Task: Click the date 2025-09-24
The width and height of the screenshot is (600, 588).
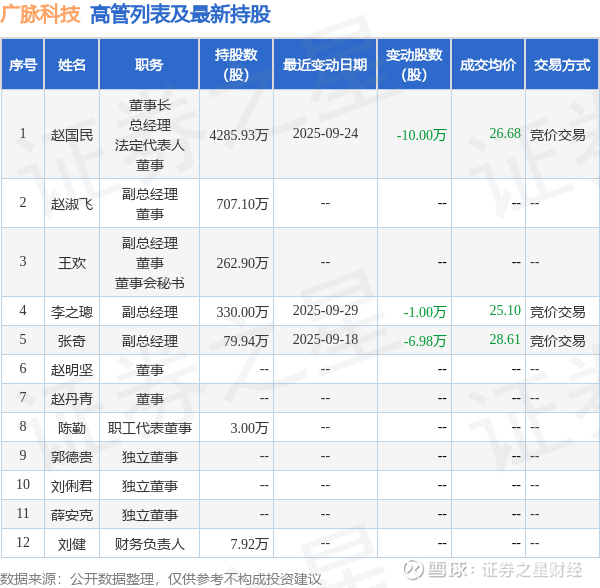Action: (325, 134)
